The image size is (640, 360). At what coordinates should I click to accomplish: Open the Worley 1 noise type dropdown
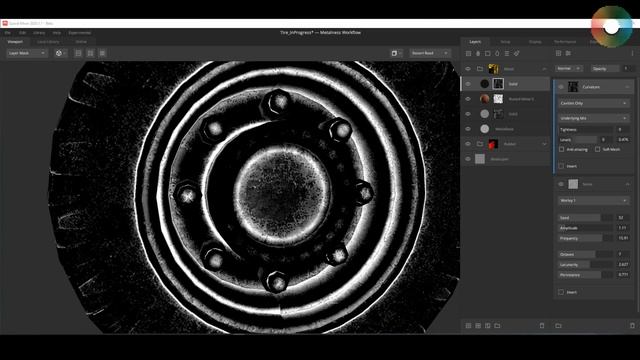coord(593,200)
